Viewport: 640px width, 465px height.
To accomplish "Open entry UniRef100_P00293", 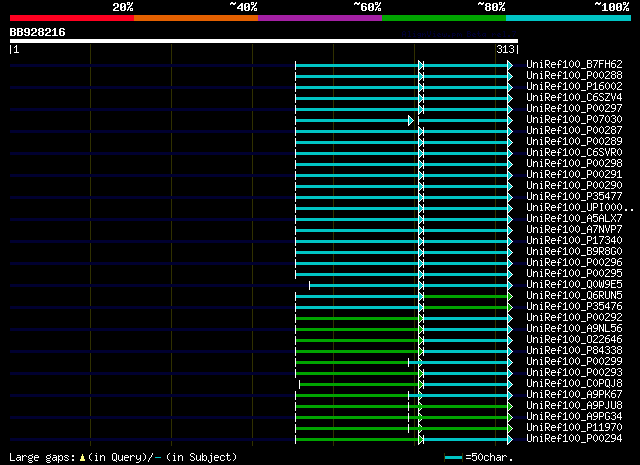I will pos(574,373).
